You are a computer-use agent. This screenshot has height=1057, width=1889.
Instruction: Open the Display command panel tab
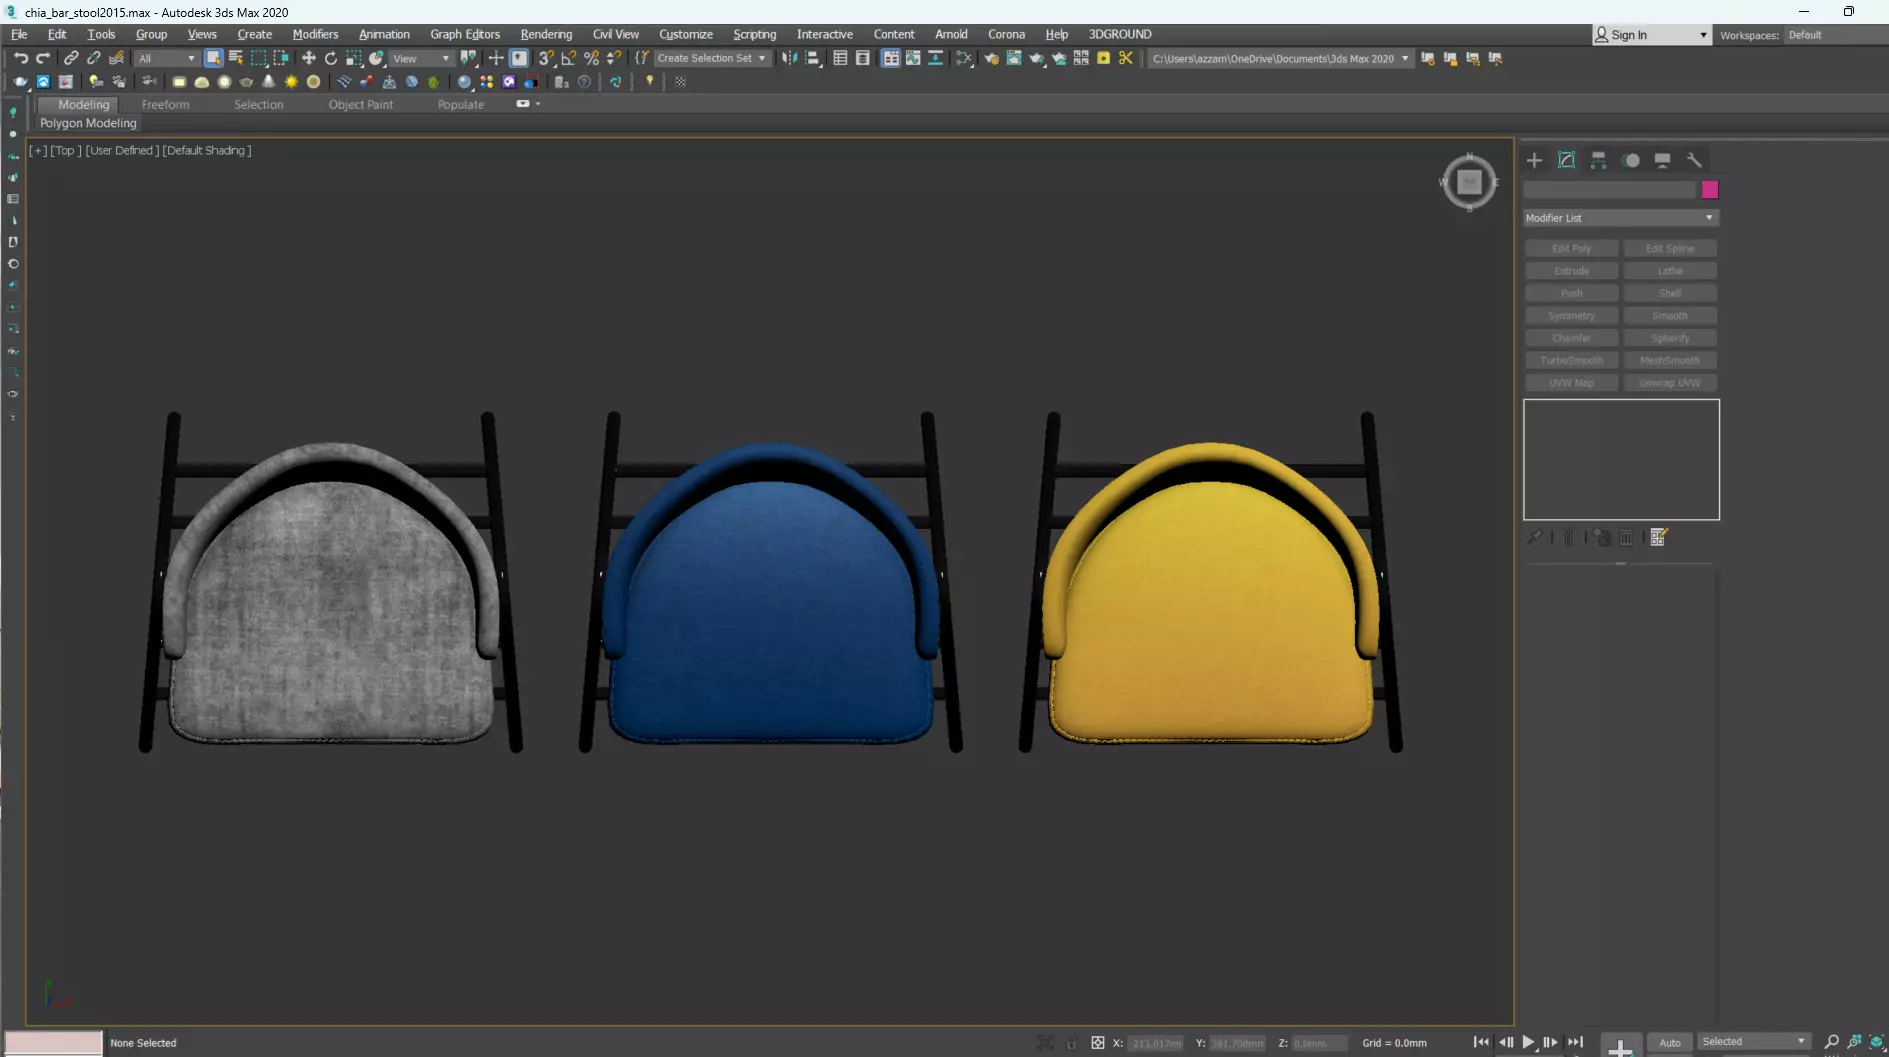[1662, 160]
